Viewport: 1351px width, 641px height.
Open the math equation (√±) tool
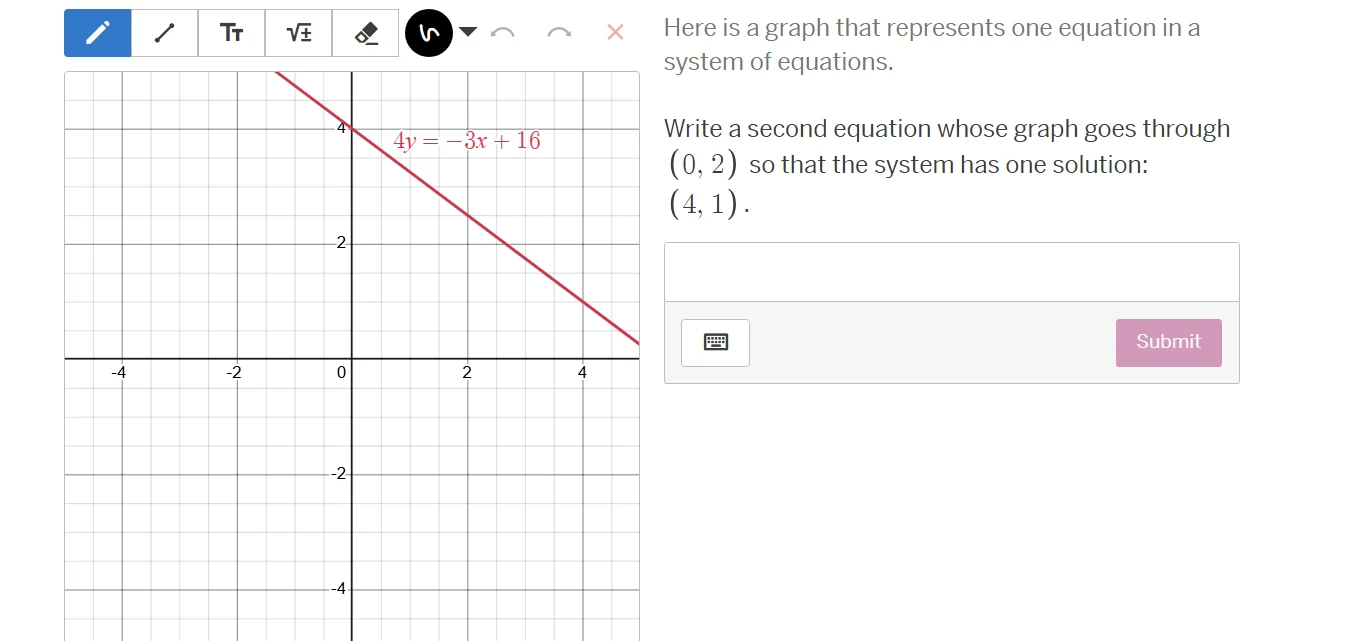click(298, 32)
